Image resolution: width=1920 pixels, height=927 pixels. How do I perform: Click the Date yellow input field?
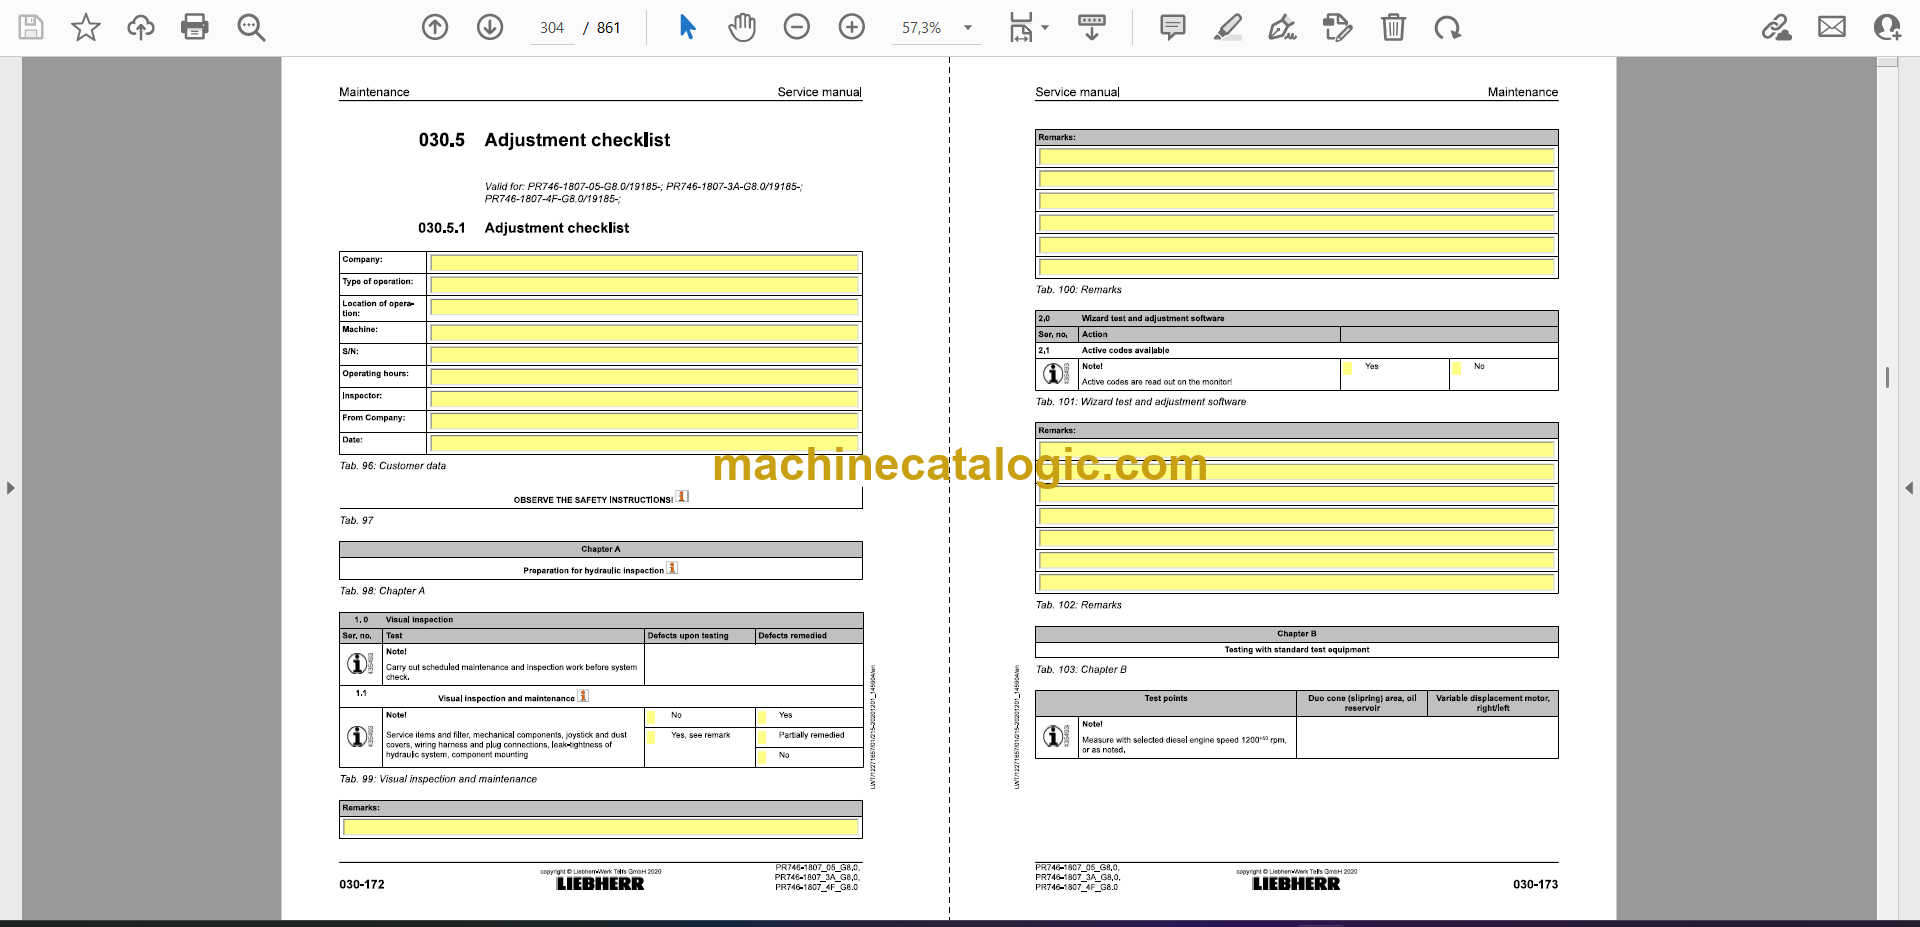[x=644, y=443]
